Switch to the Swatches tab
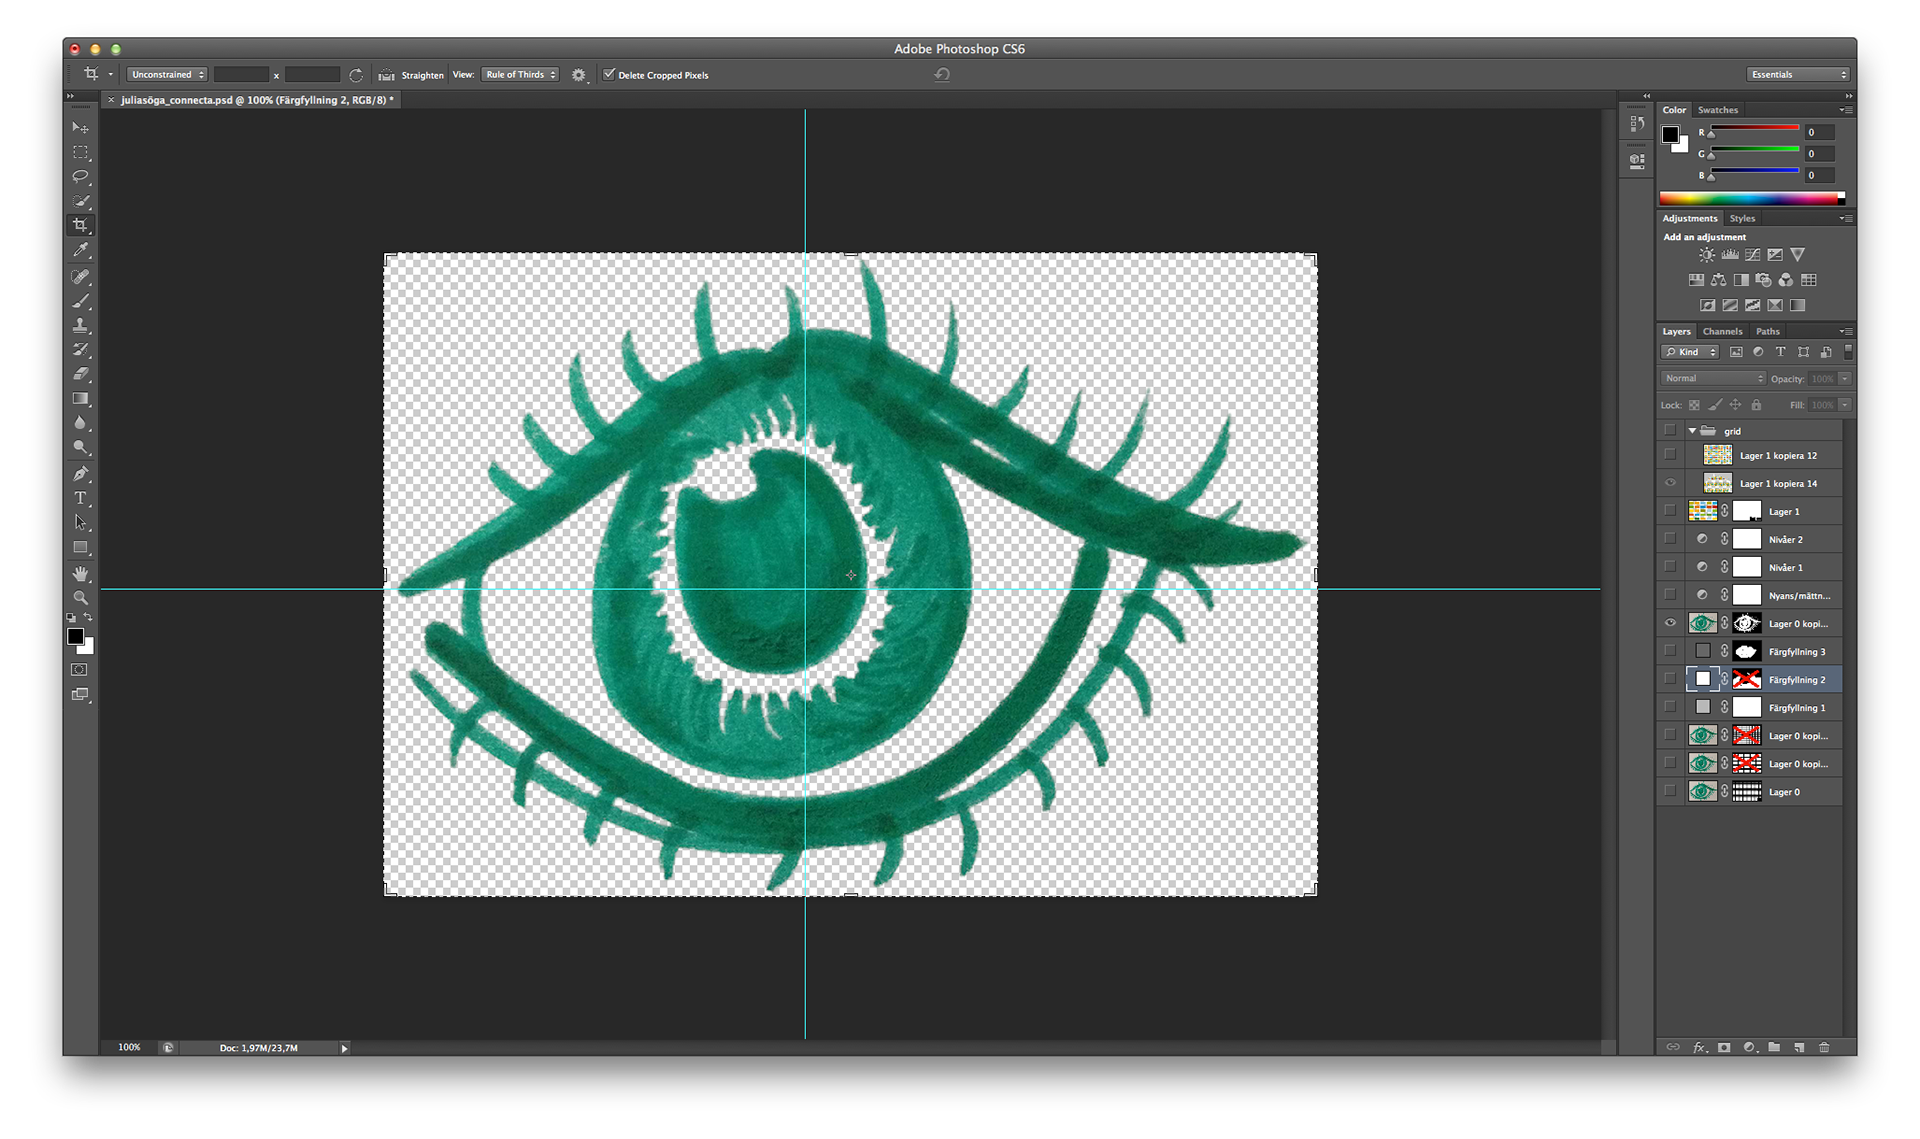The height and width of the screenshot is (1139, 1920). click(x=1717, y=110)
